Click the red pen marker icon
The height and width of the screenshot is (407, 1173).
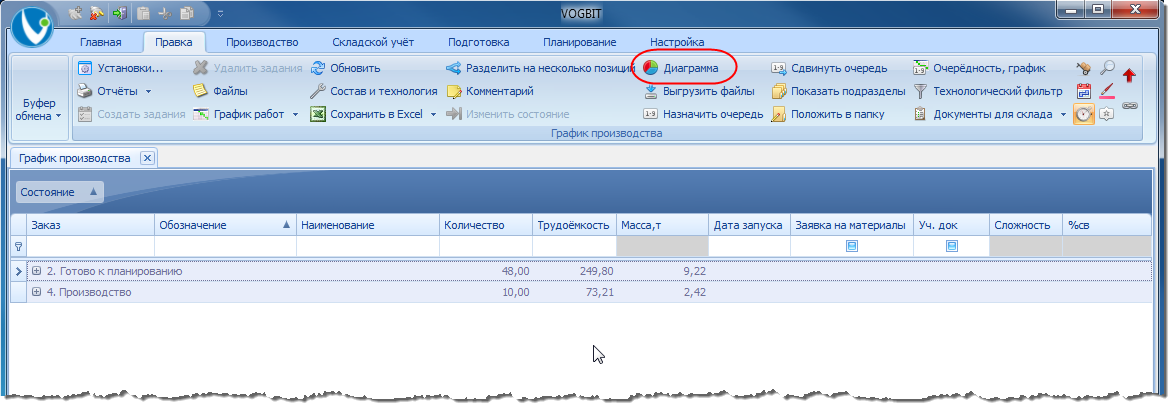pyautogui.click(x=1107, y=91)
